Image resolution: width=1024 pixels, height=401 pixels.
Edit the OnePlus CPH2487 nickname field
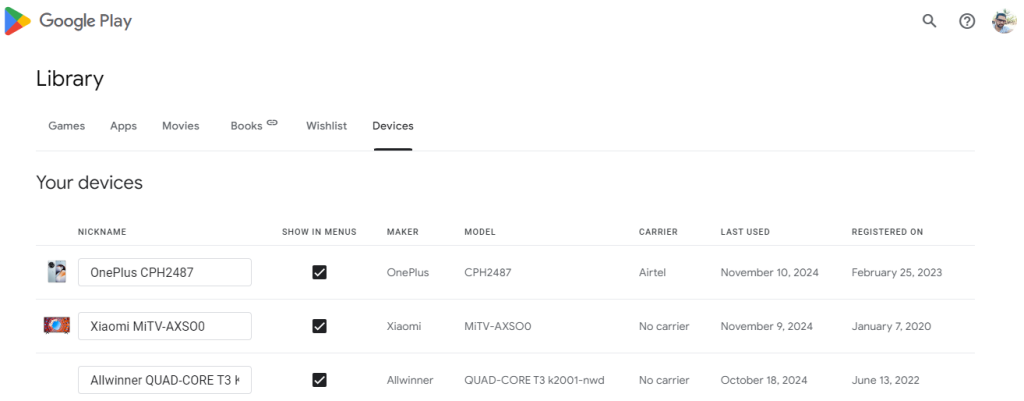pyautogui.click(x=165, y=272)
